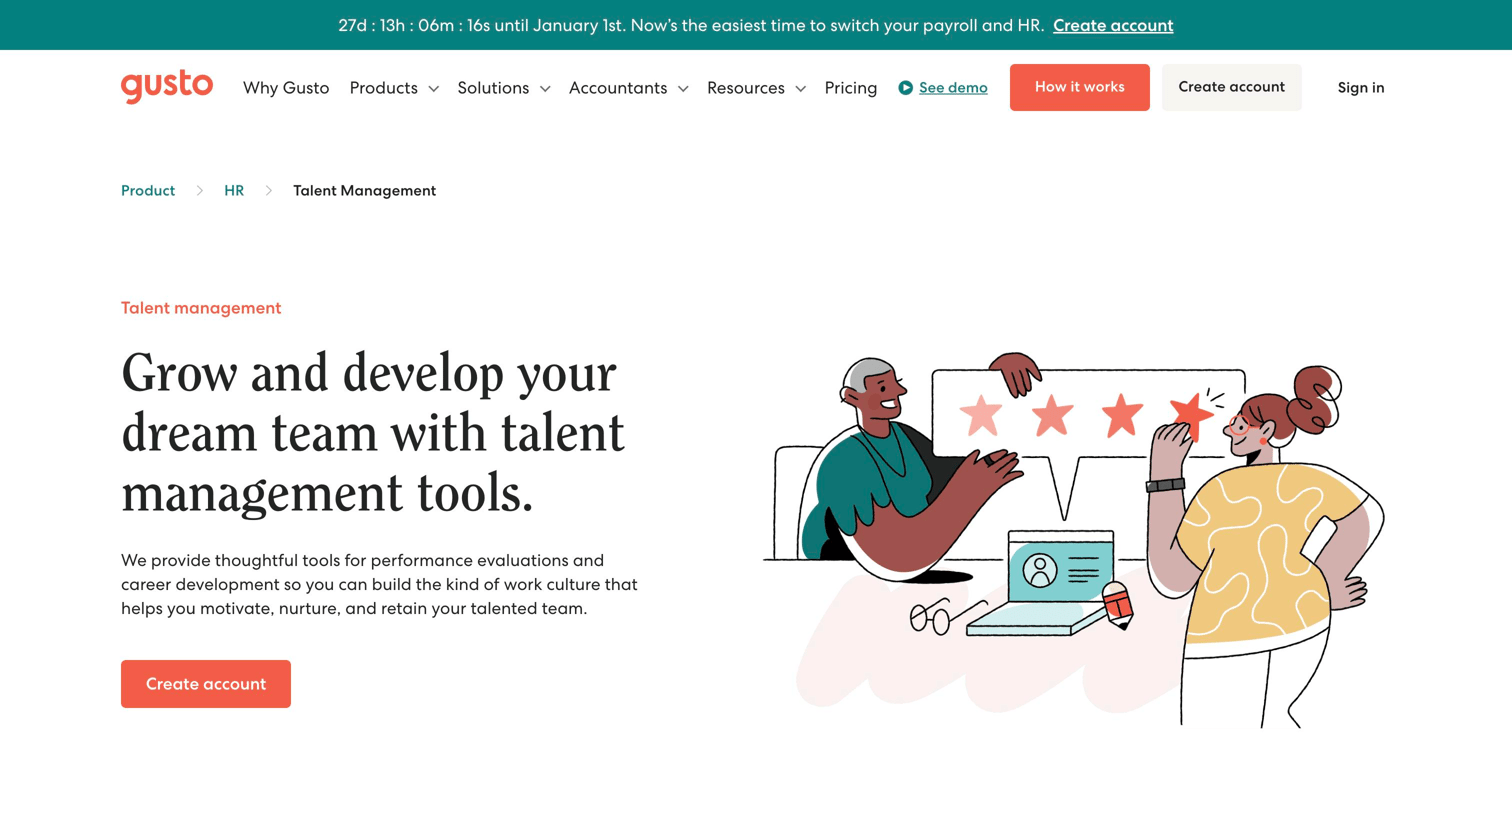Go to the Pricing page
The height and width of the screenshot is (814, 1512).
851,88
